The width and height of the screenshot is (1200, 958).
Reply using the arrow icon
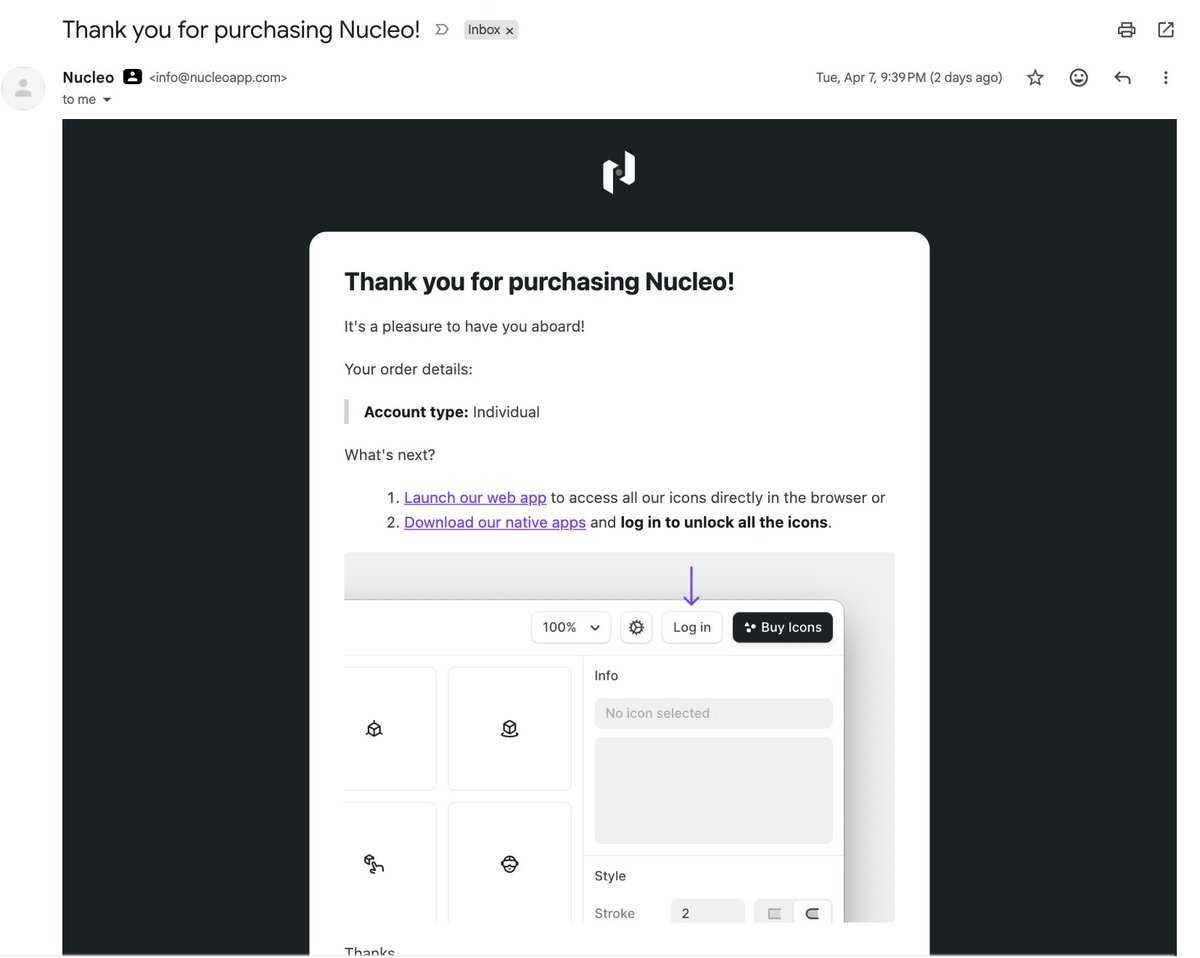(1123, 78)
